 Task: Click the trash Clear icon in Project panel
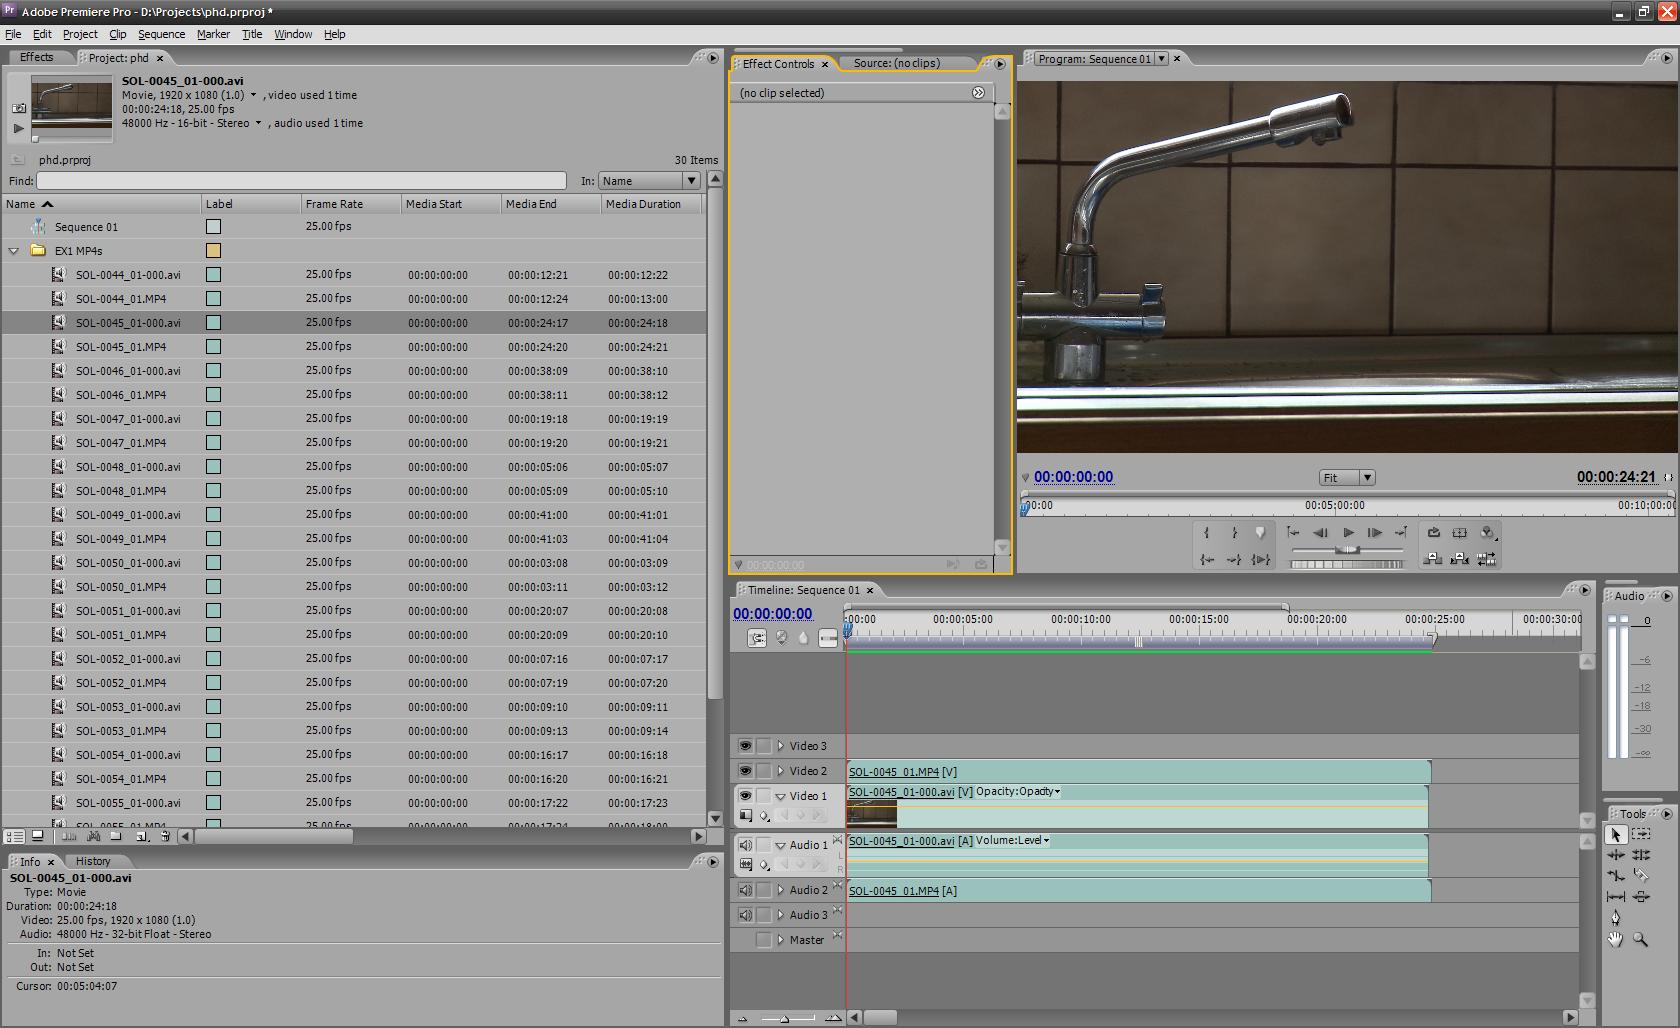tap(165, 836)
